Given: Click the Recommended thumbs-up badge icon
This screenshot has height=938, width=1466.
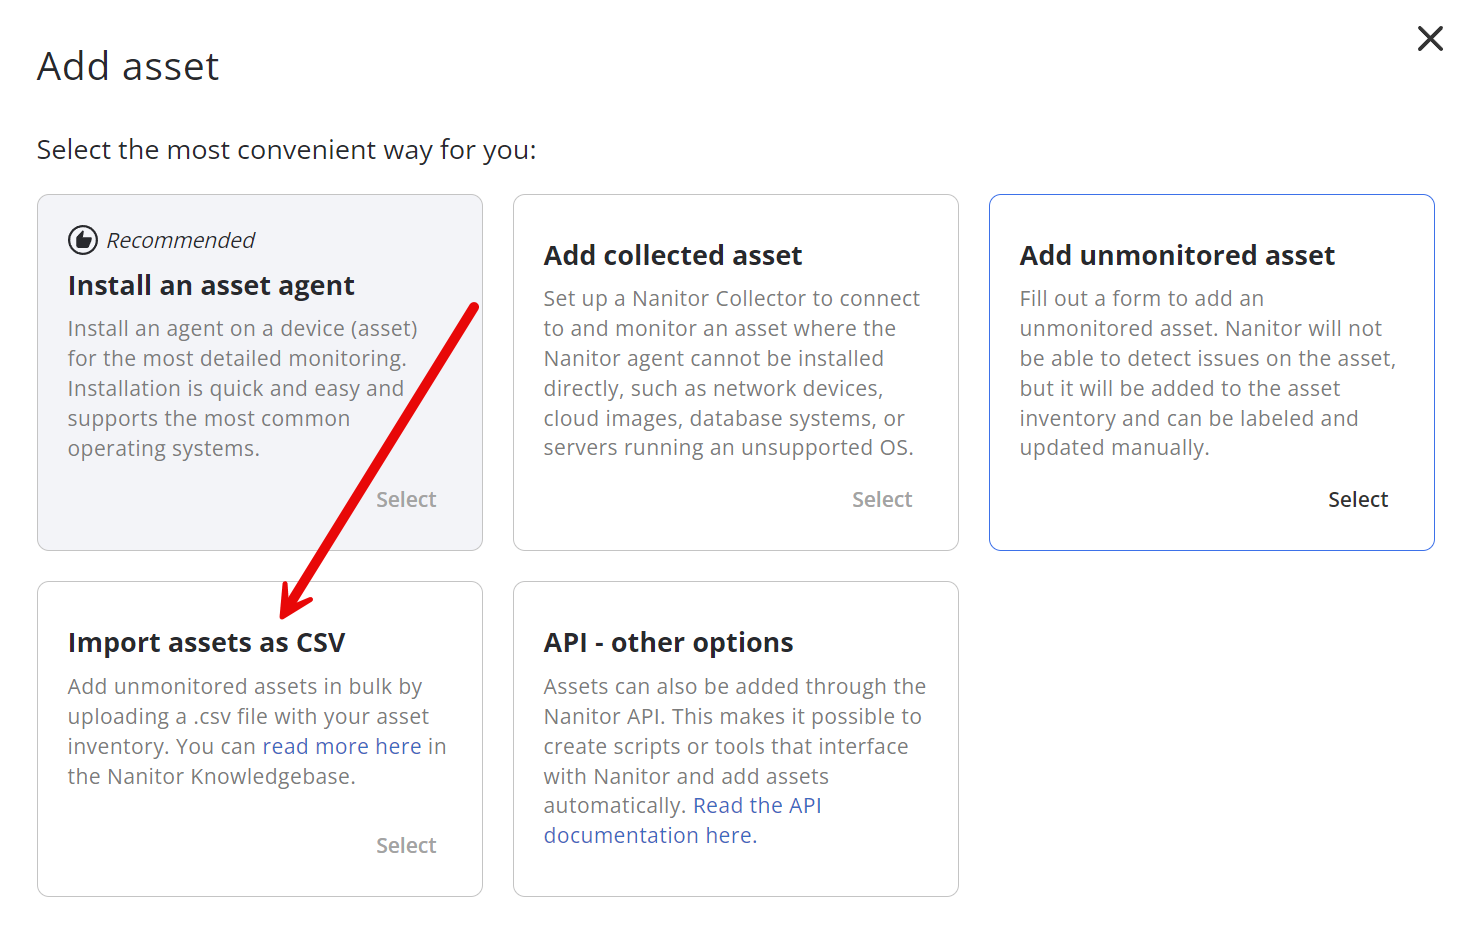Looking at the screenshot, I should click(83, 240).
